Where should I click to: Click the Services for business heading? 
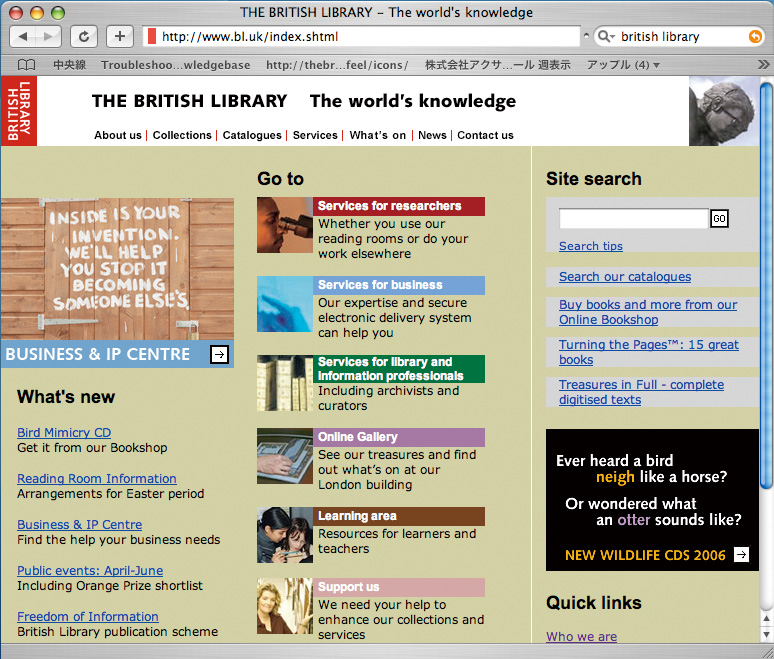399,285
